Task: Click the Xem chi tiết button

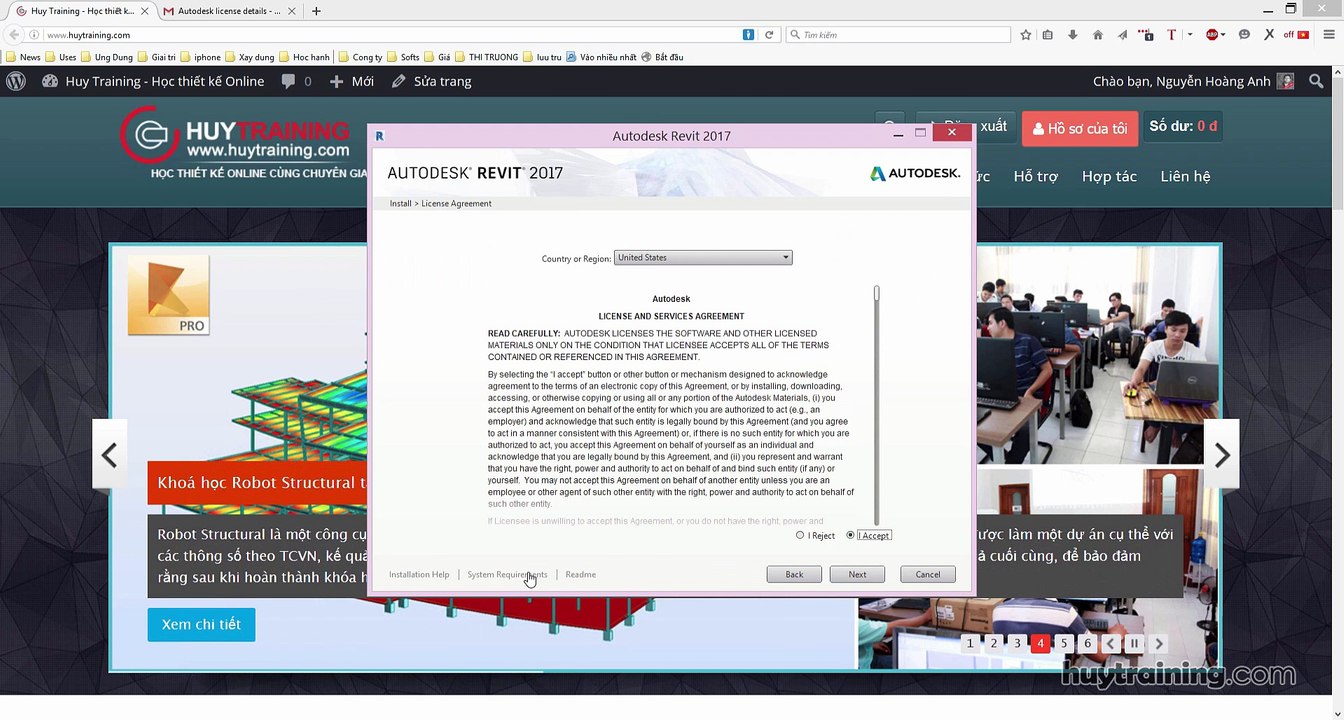Action: (x=201, y=624)
